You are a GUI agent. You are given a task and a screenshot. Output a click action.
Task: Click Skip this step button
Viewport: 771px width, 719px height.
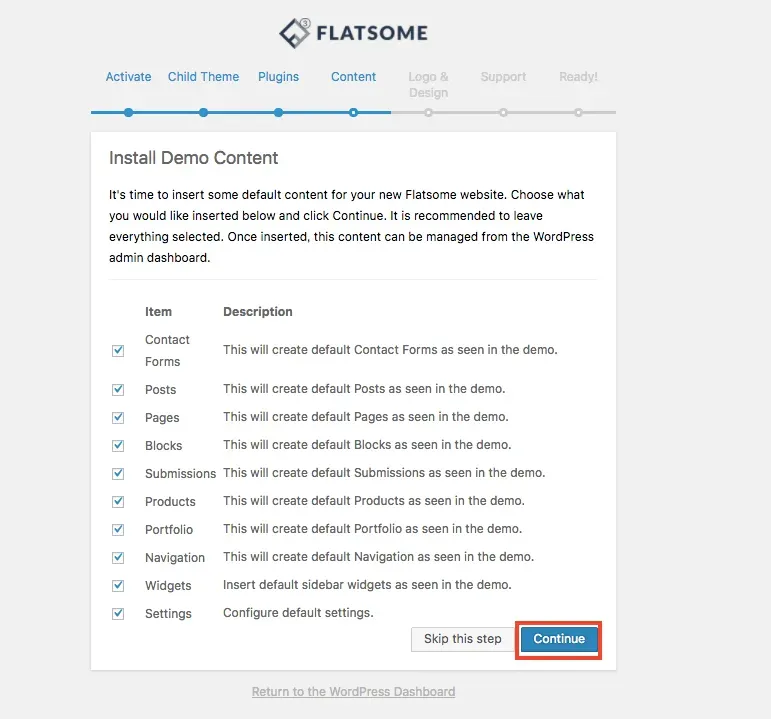pos(463,639)
